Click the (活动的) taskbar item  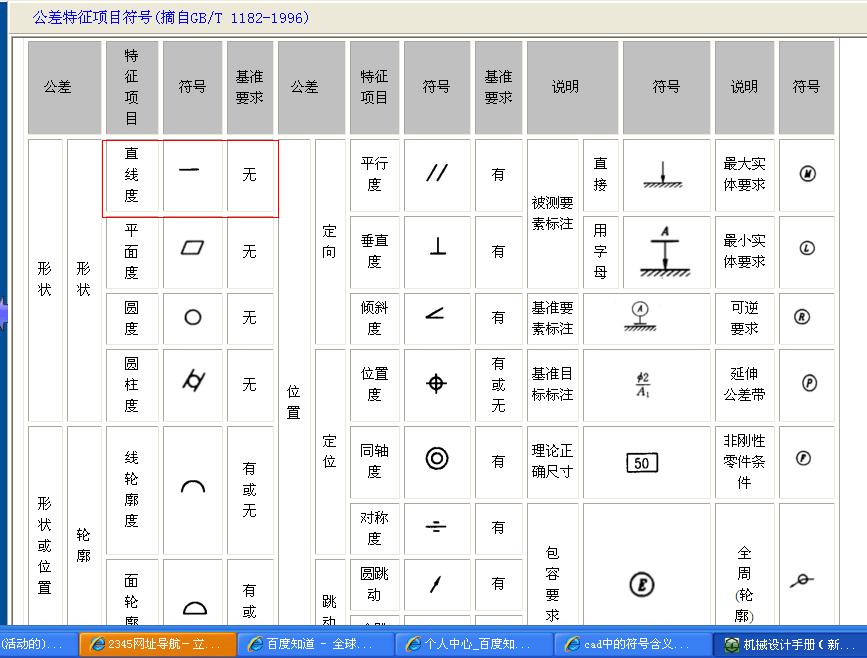(x=39, y=644)
